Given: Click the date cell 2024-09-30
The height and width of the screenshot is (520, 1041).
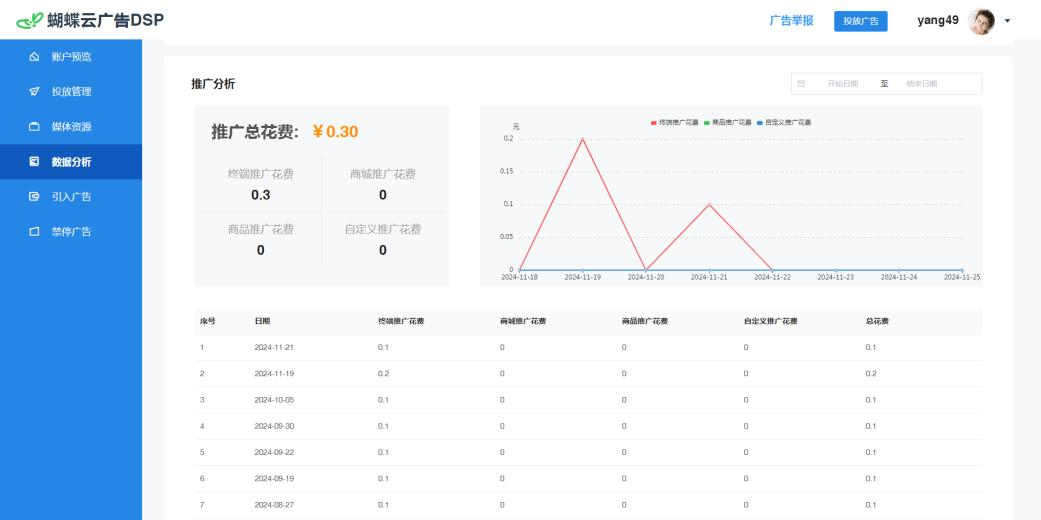Looking at the screenshot, I should (x=274, y=426).
